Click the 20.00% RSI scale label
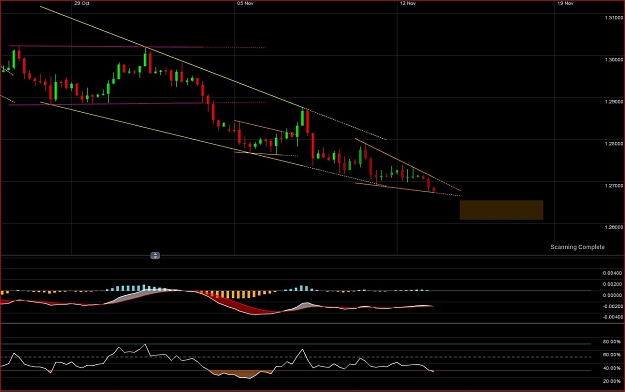The height and width of the screenshot is (392, 625). (612, 381)
